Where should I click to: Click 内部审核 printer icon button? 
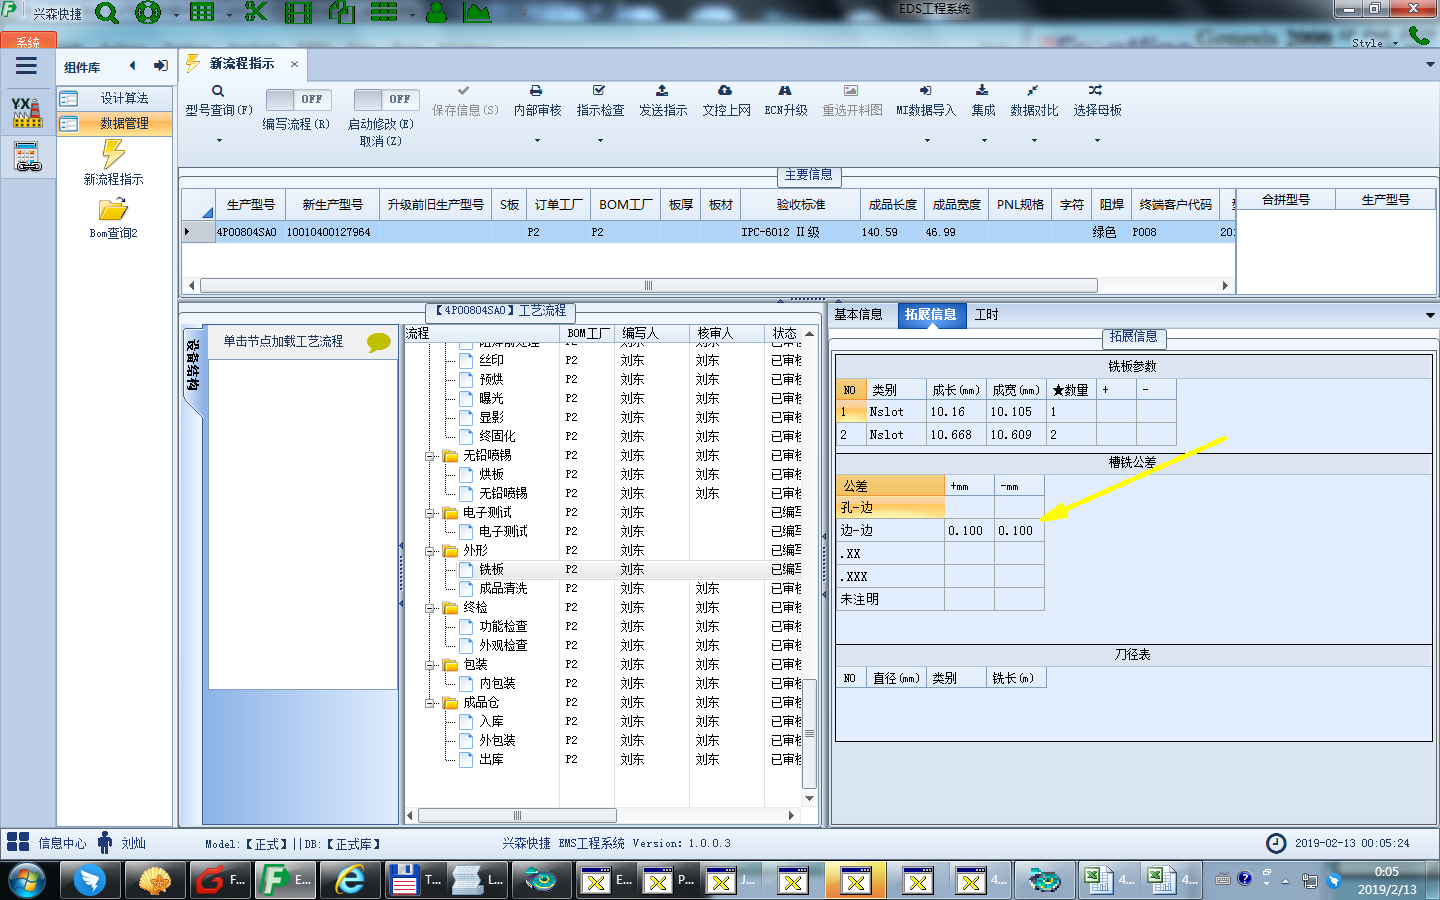tap(537, 101)
